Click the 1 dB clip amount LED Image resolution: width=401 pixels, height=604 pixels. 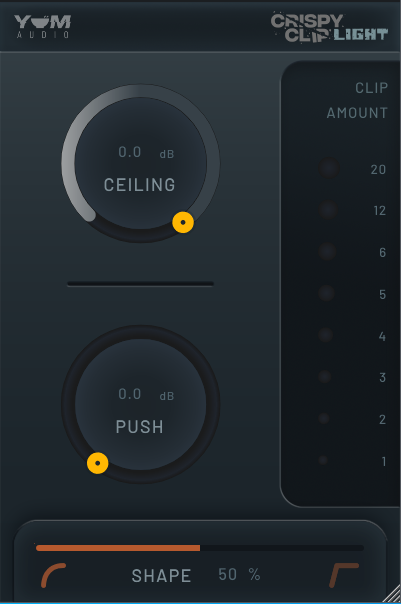point(323,460)
